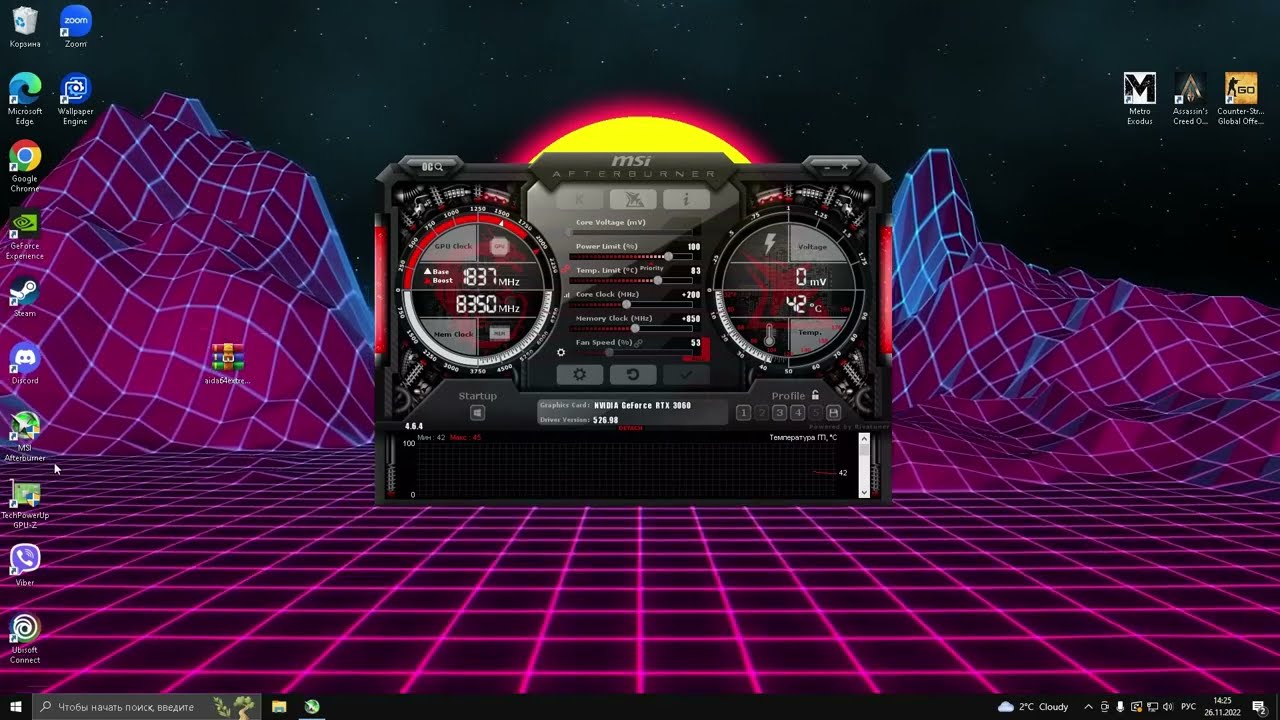Viewport: 1280px width, 720px height.
Task: Reset settings with the circular arrow button
Action: 633,374
